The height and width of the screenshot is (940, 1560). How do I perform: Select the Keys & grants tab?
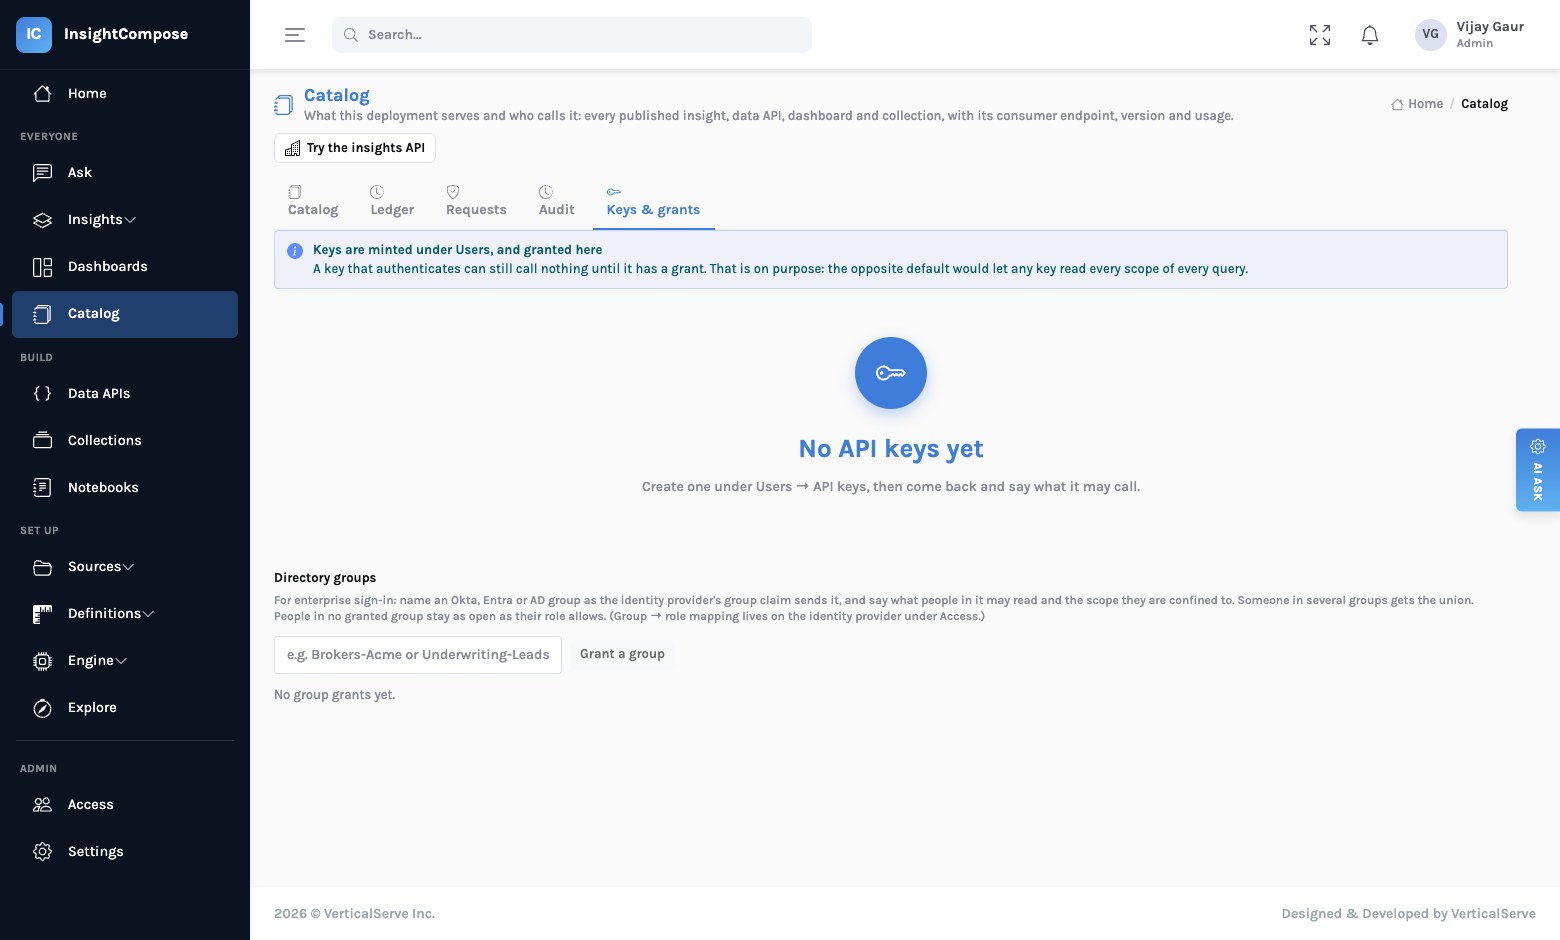click(x=653, y=201)
